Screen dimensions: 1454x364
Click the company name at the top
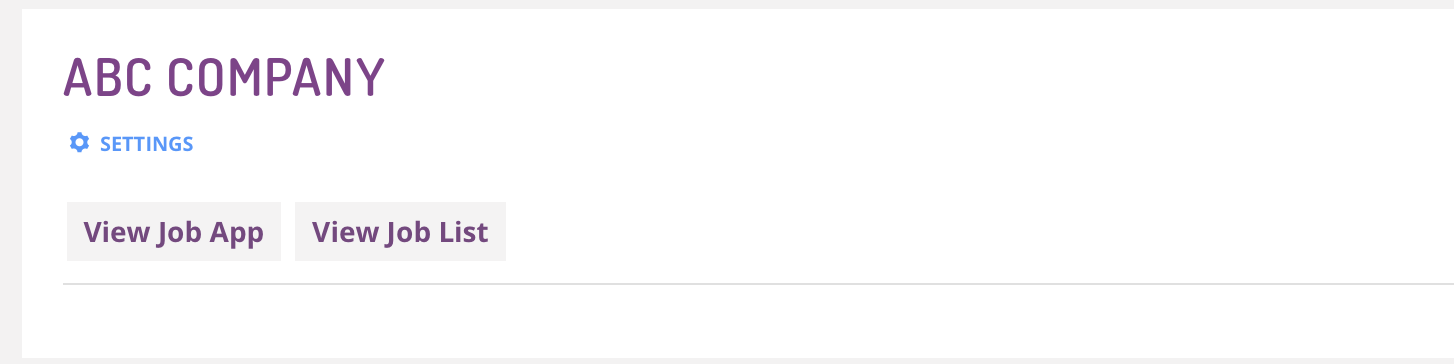[224, 77]
